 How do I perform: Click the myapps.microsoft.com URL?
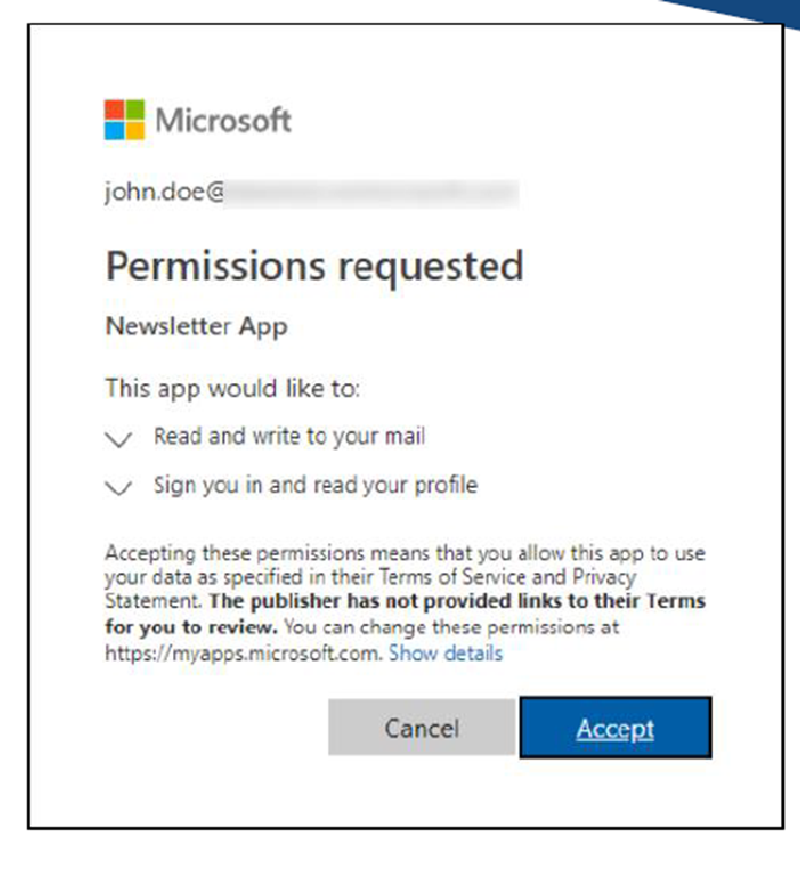point(244,653)
